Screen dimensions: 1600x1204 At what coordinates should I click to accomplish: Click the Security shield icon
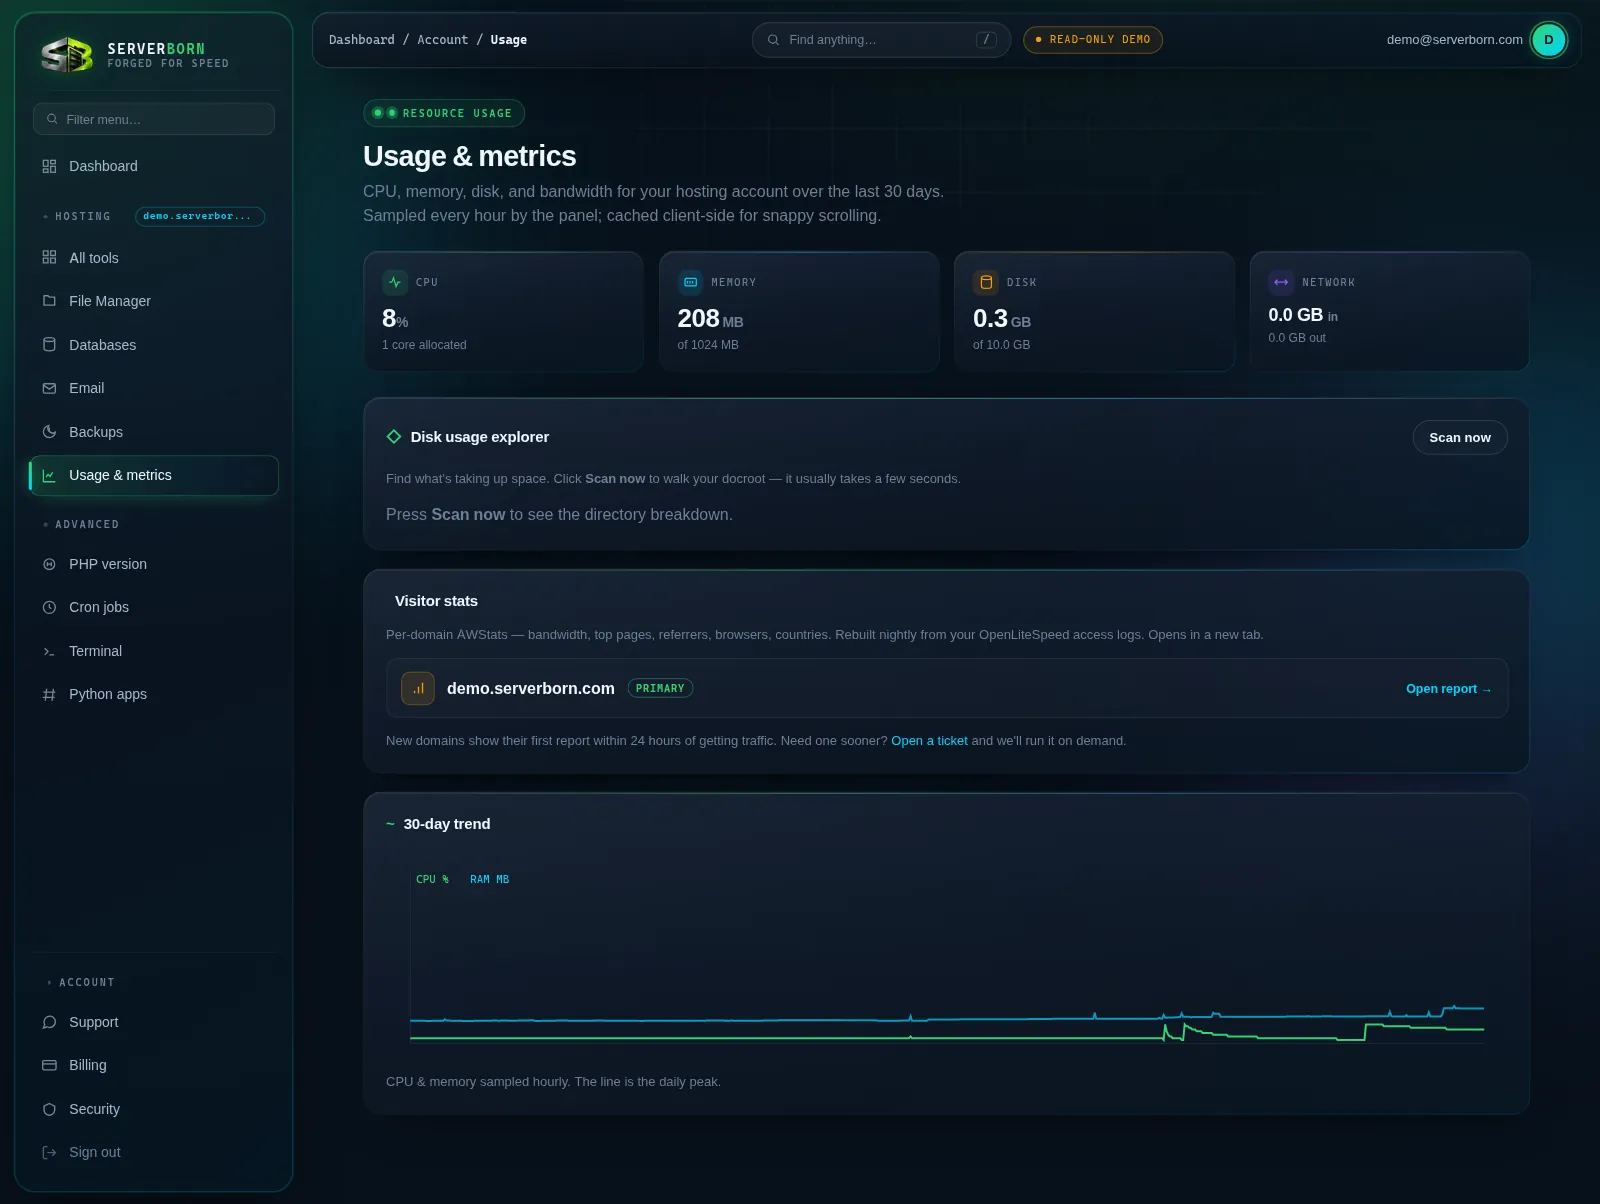49,1109
